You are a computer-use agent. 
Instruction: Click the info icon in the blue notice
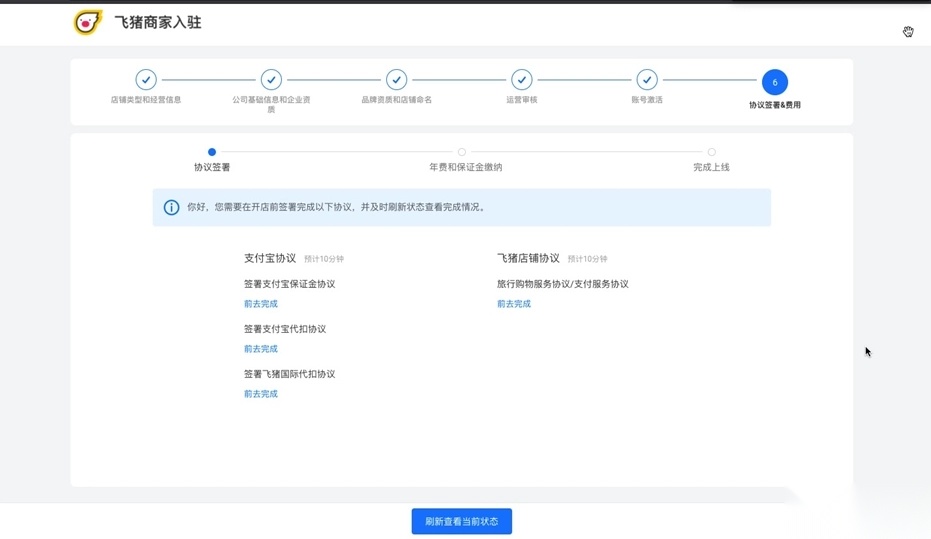(x=171, y=207)
